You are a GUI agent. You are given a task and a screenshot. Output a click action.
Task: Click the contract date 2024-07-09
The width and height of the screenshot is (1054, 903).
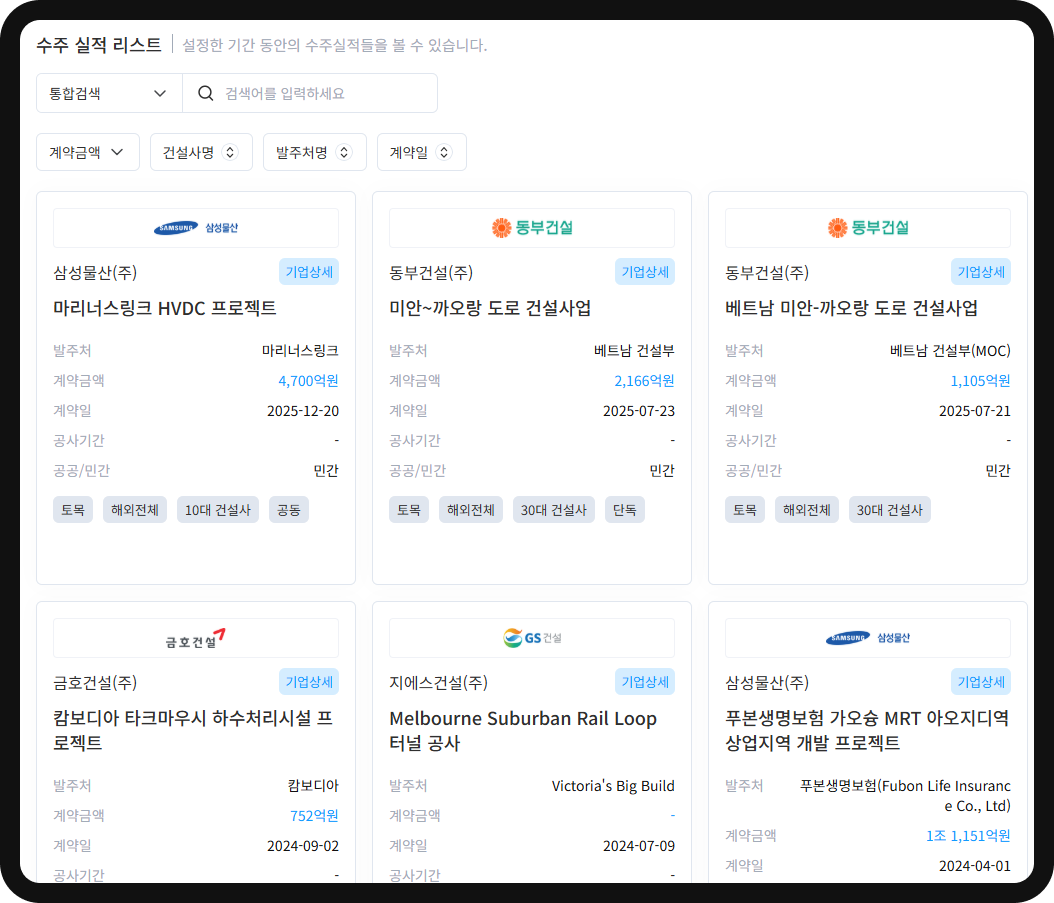[x=639, y=846]
